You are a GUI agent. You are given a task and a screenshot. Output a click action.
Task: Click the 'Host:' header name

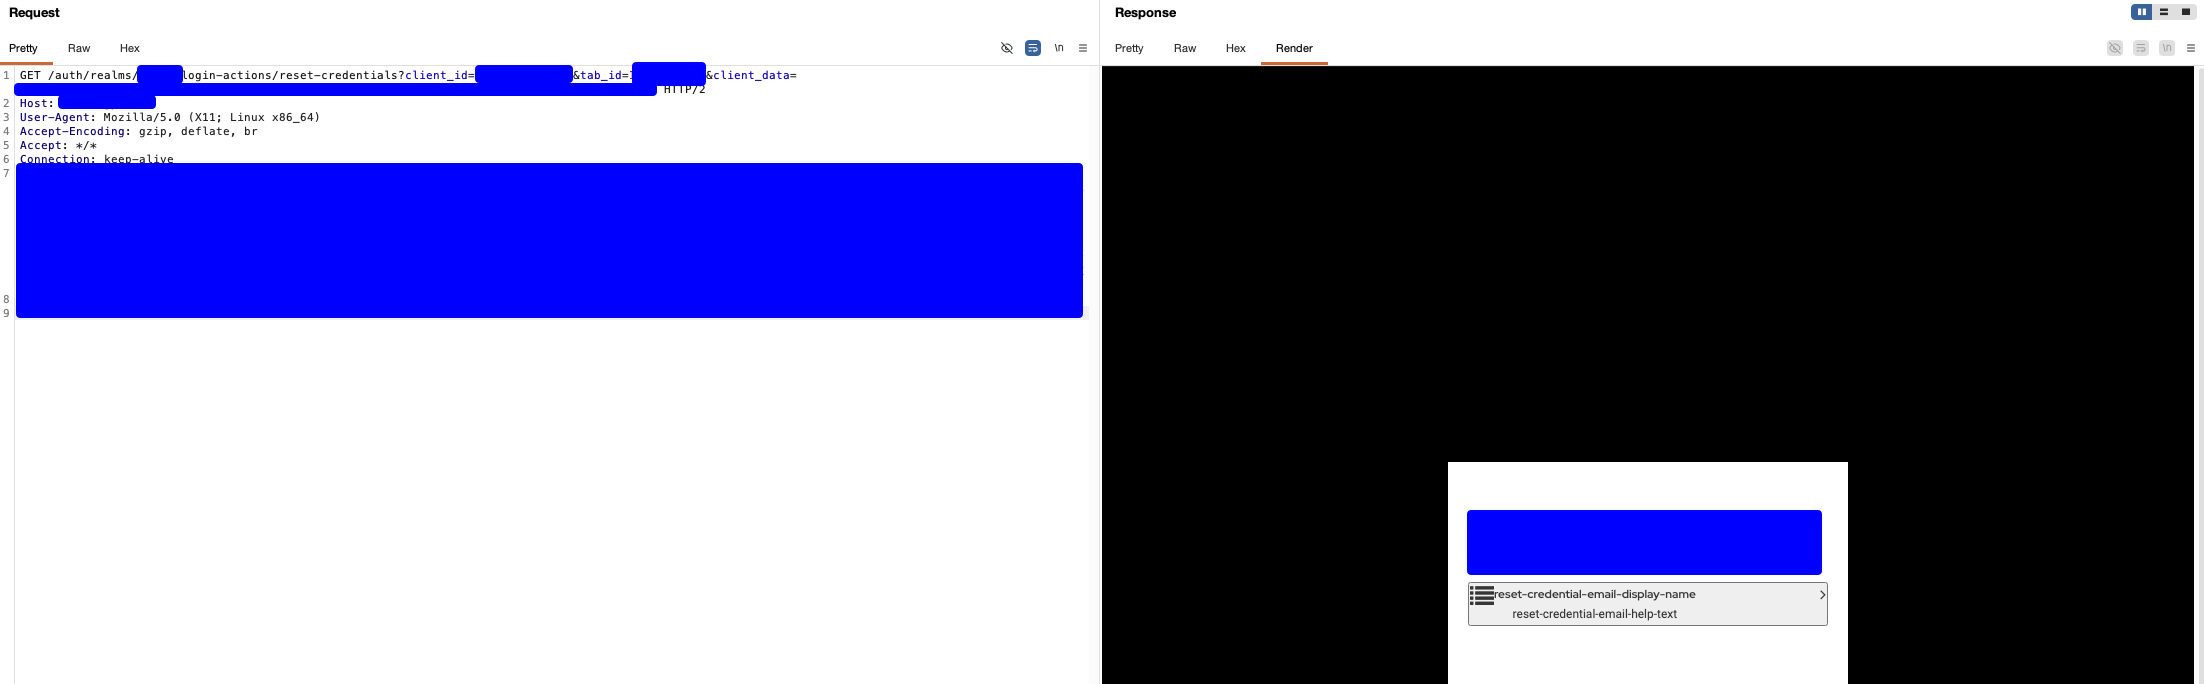(x=37, y=103)
